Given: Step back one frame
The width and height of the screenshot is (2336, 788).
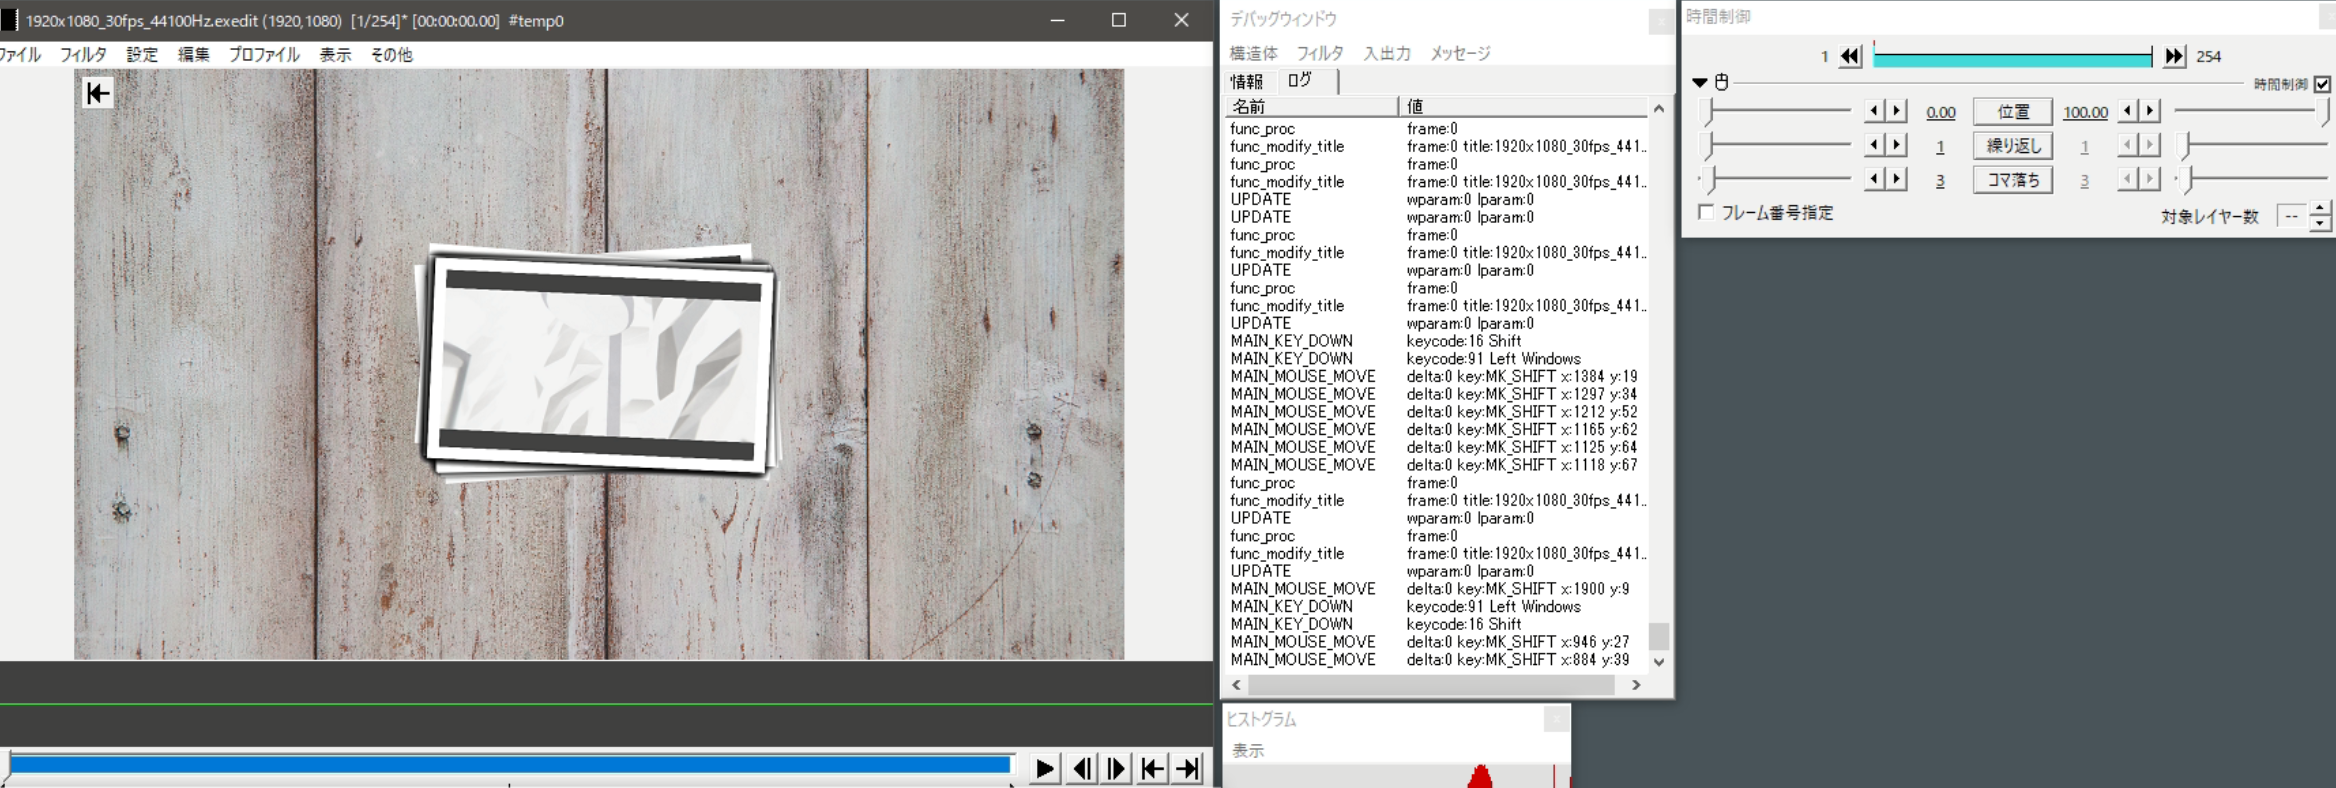Looking at the screenshot, I should click(1081, 768).
